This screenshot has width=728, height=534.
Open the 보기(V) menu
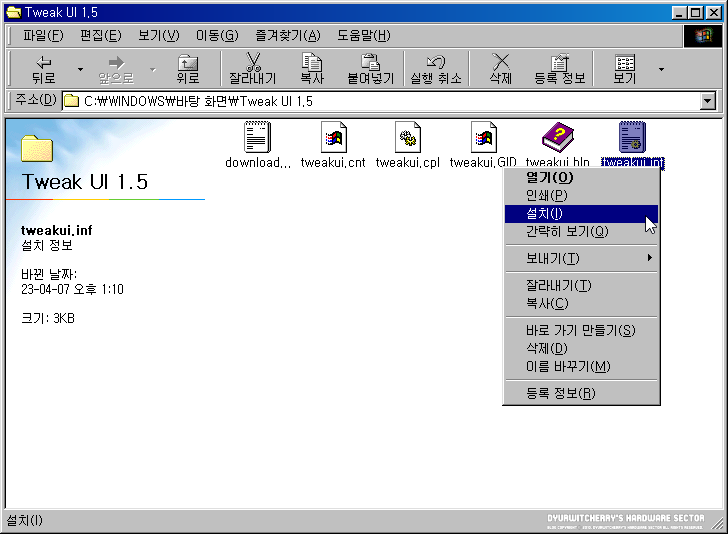point(159,36)
